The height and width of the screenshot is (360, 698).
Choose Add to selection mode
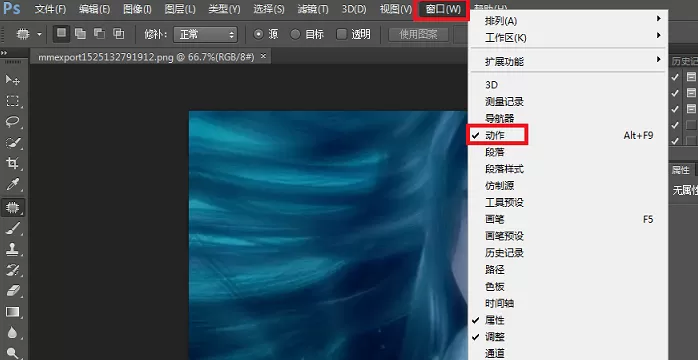tap(80, 34)
